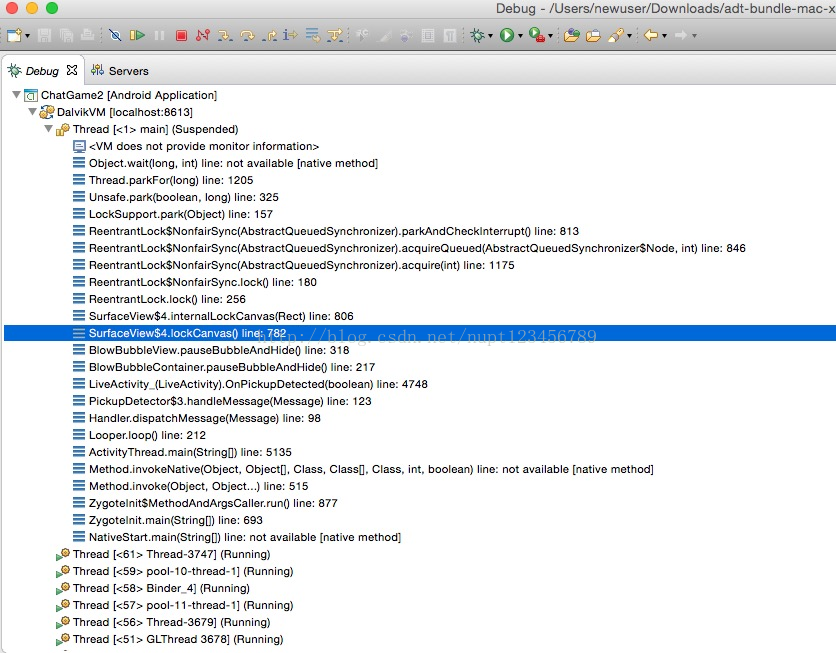Open the New wizard toolbar icon
The image size is (836, 653).
(x=14, y=36)
